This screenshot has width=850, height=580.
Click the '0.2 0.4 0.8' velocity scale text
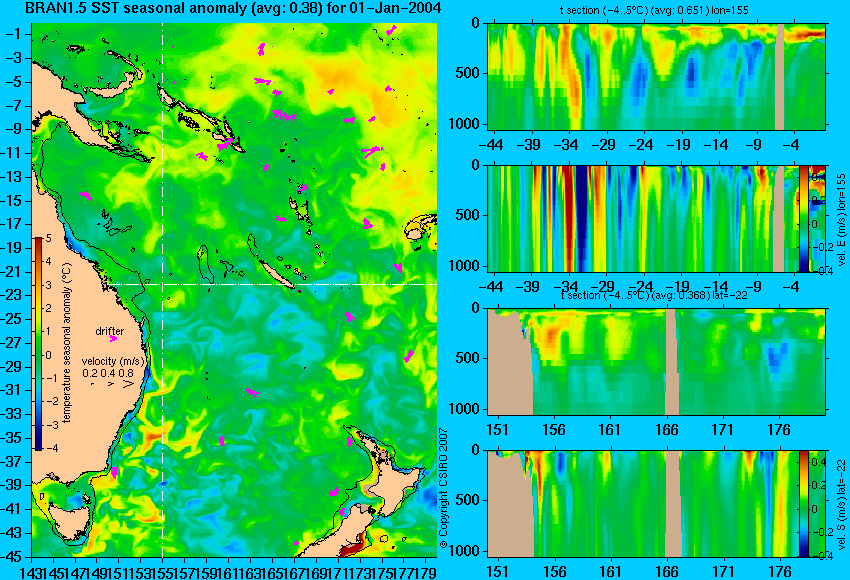tap(108, 373)
